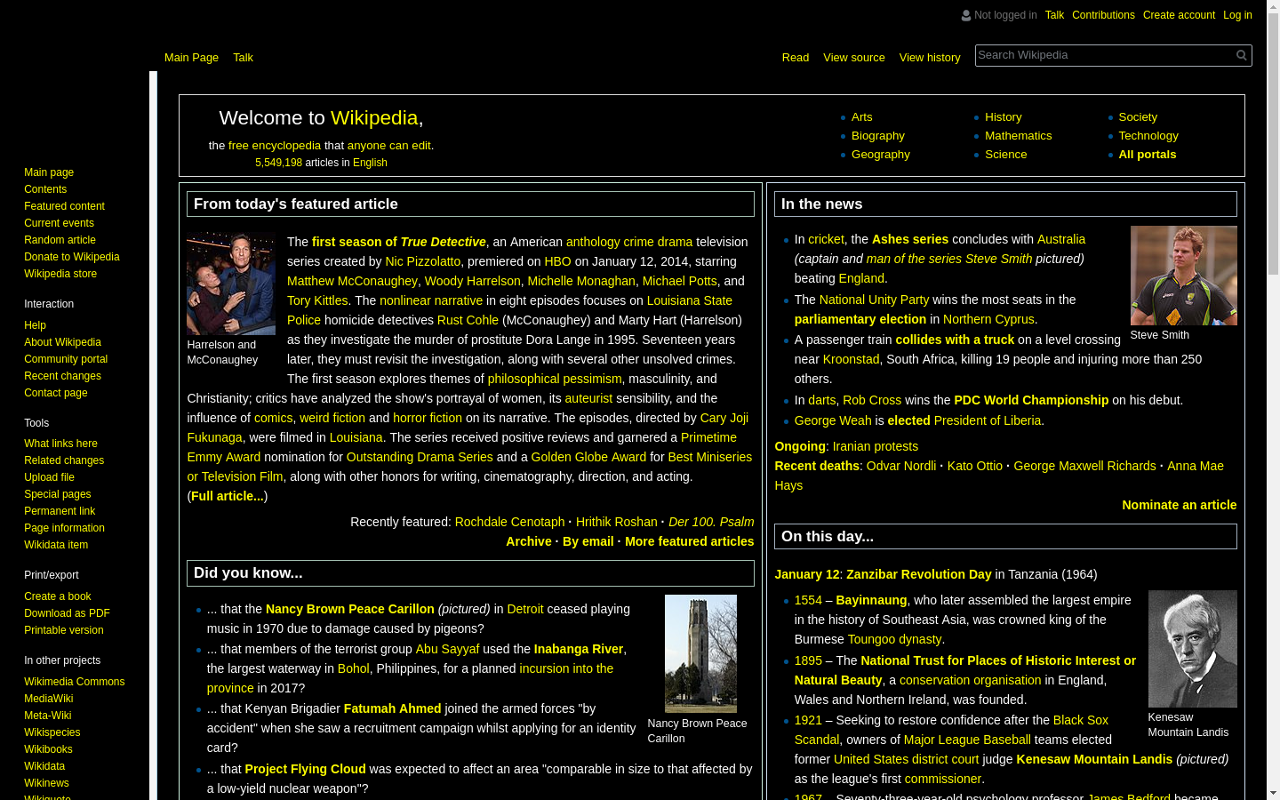Open Recent changes link
Viewport: 1280px width, 800px height.
click(x=62, y=376)
